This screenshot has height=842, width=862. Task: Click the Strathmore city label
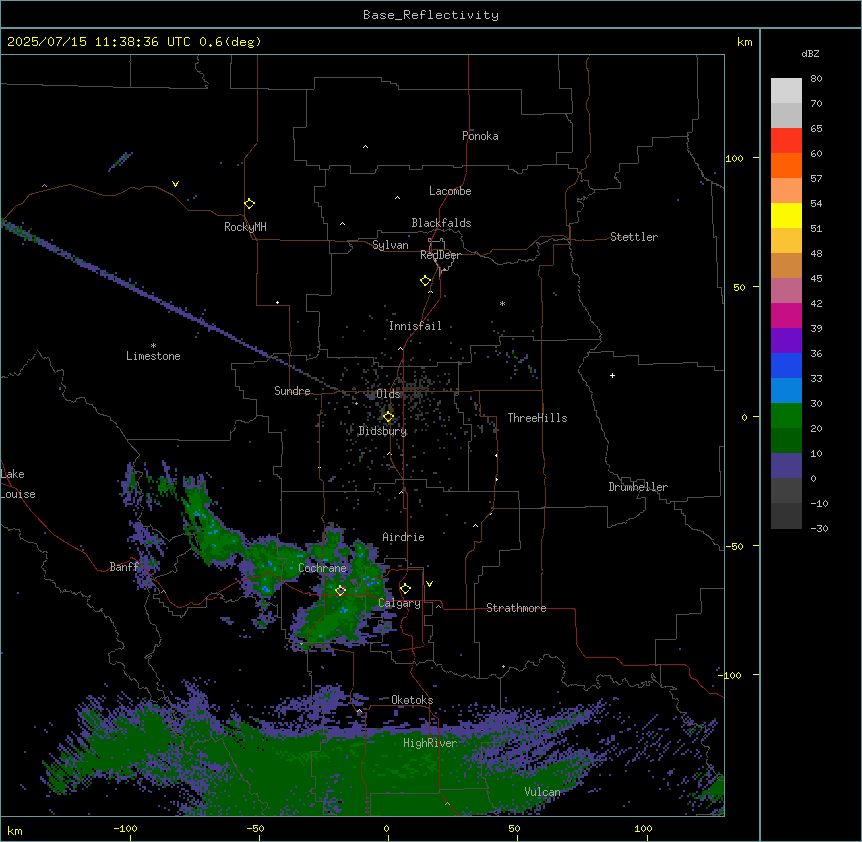pos(516,608)
